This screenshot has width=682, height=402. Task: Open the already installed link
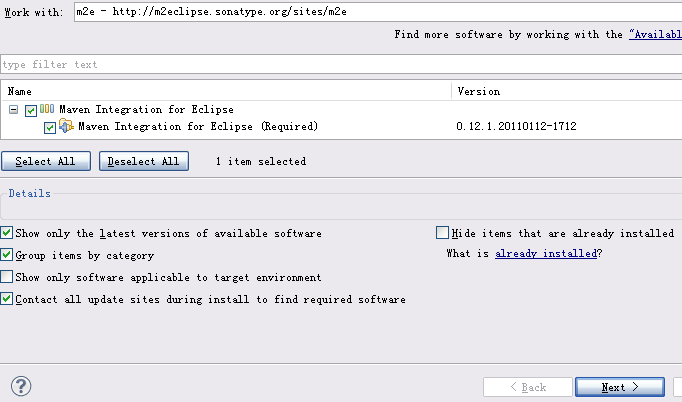[x=546, y=253]
